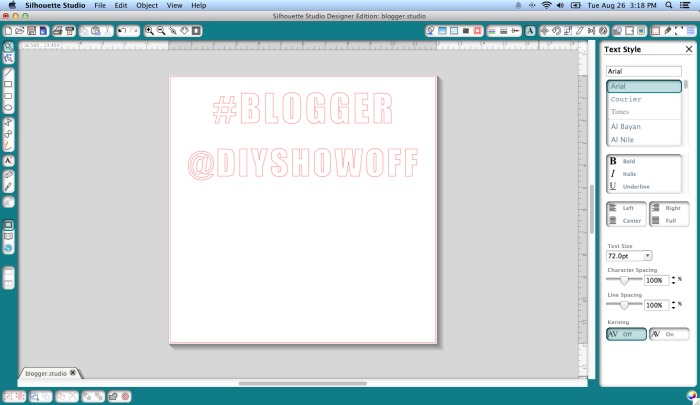Viewport: 700px width, 405px height.
Task: Choose the Eraser tool
Action: tap(9, 174)
